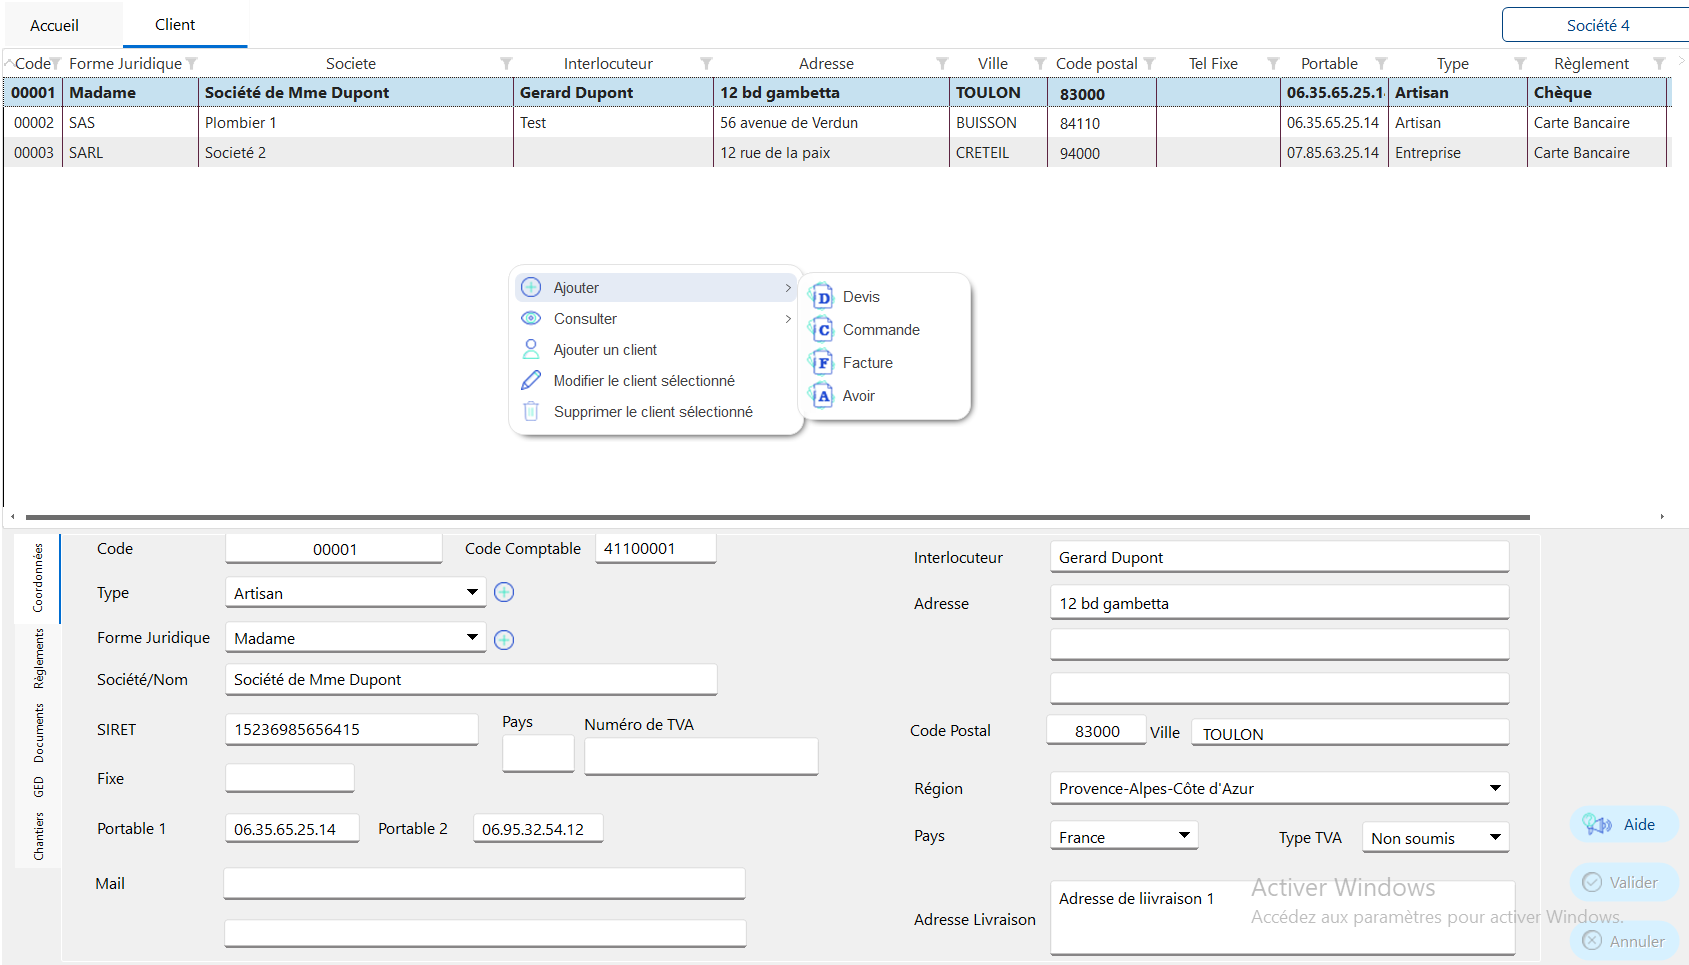This screenshot has width=1689, height=965.
Task: Click the Société 4 button
Action: tap(1597, 25)
